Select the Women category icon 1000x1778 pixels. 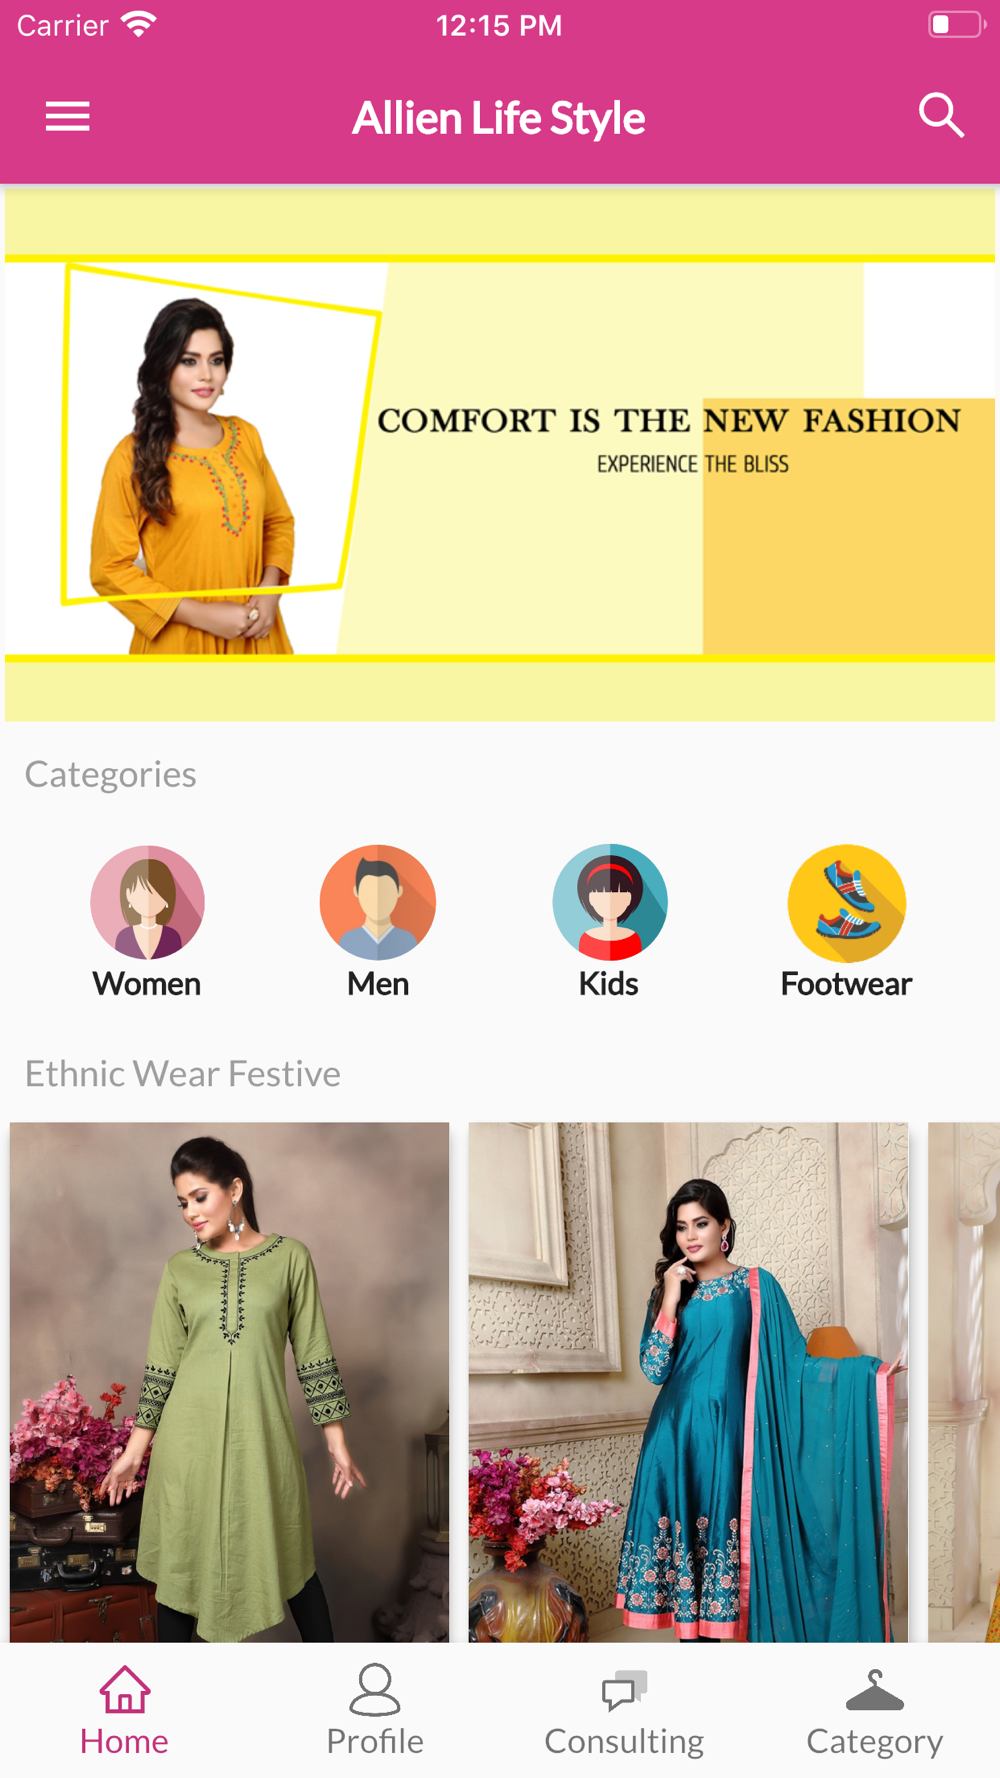click(x=148, y=902)
